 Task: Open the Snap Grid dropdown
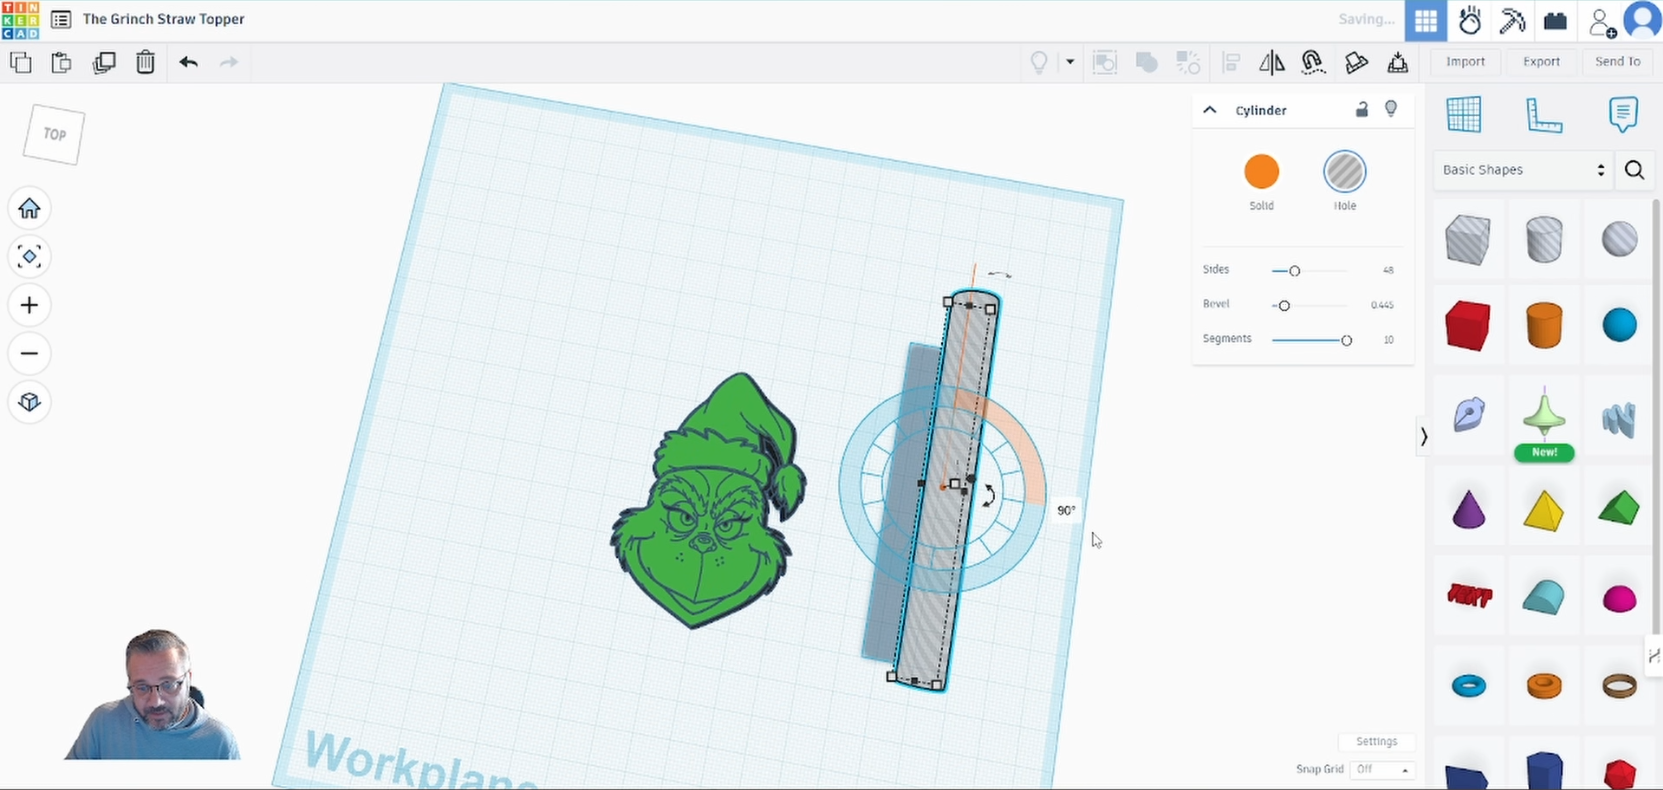pos(1383,769)
